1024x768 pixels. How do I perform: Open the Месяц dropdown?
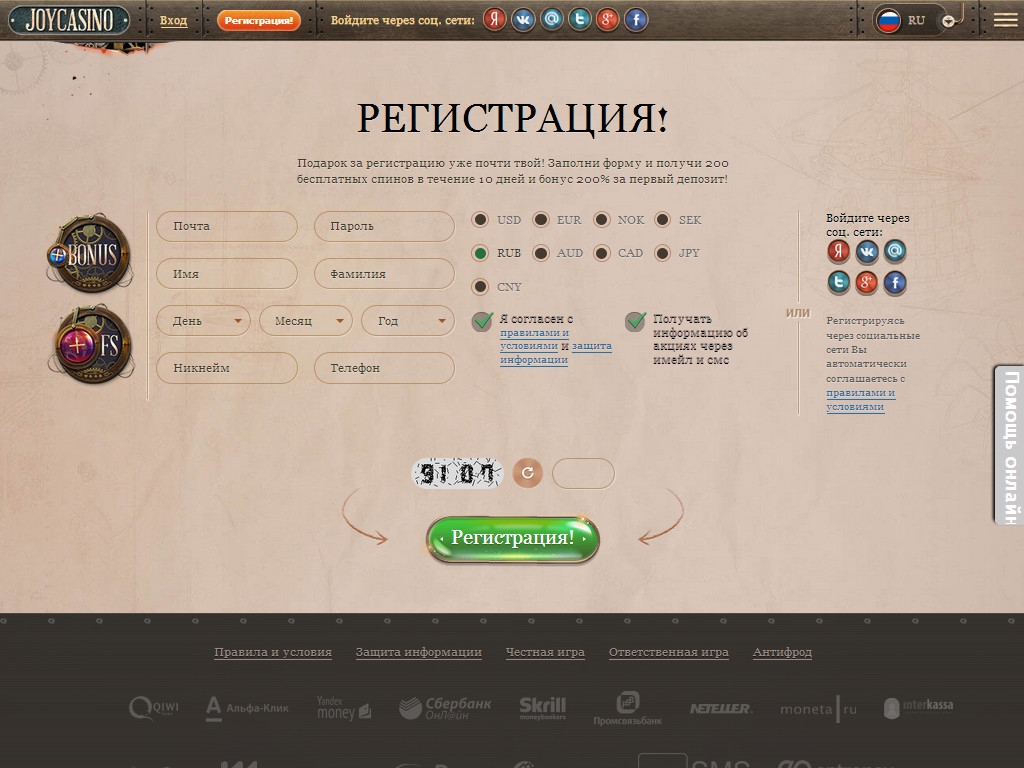pyautogui.click(x=305, y=321)
